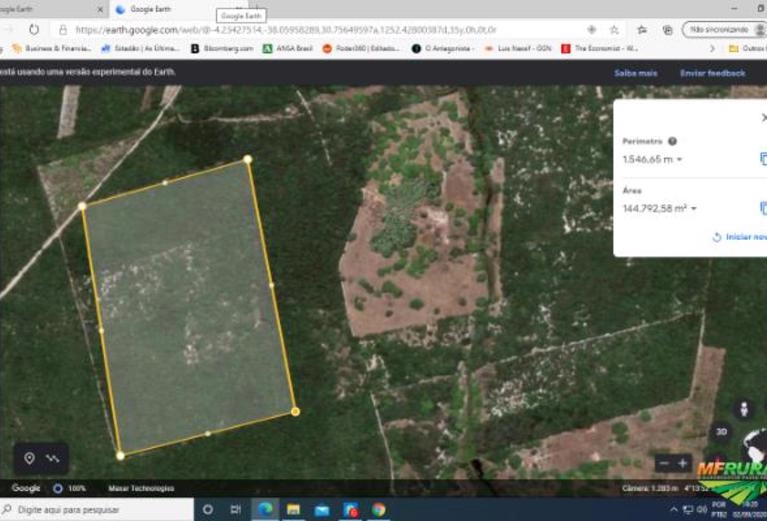Select the draw line or shape tool
The width and height of the screenshot is (767, 521).
(52, 458)
